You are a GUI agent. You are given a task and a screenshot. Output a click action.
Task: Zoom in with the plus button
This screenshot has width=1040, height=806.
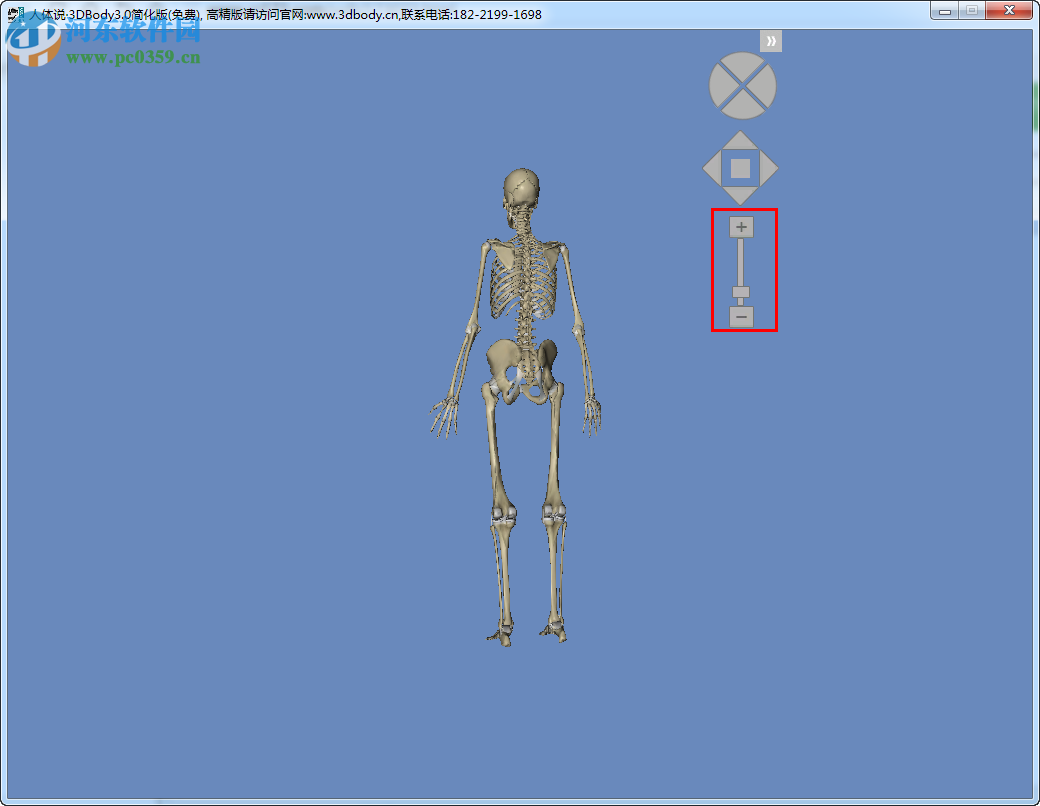740,227
